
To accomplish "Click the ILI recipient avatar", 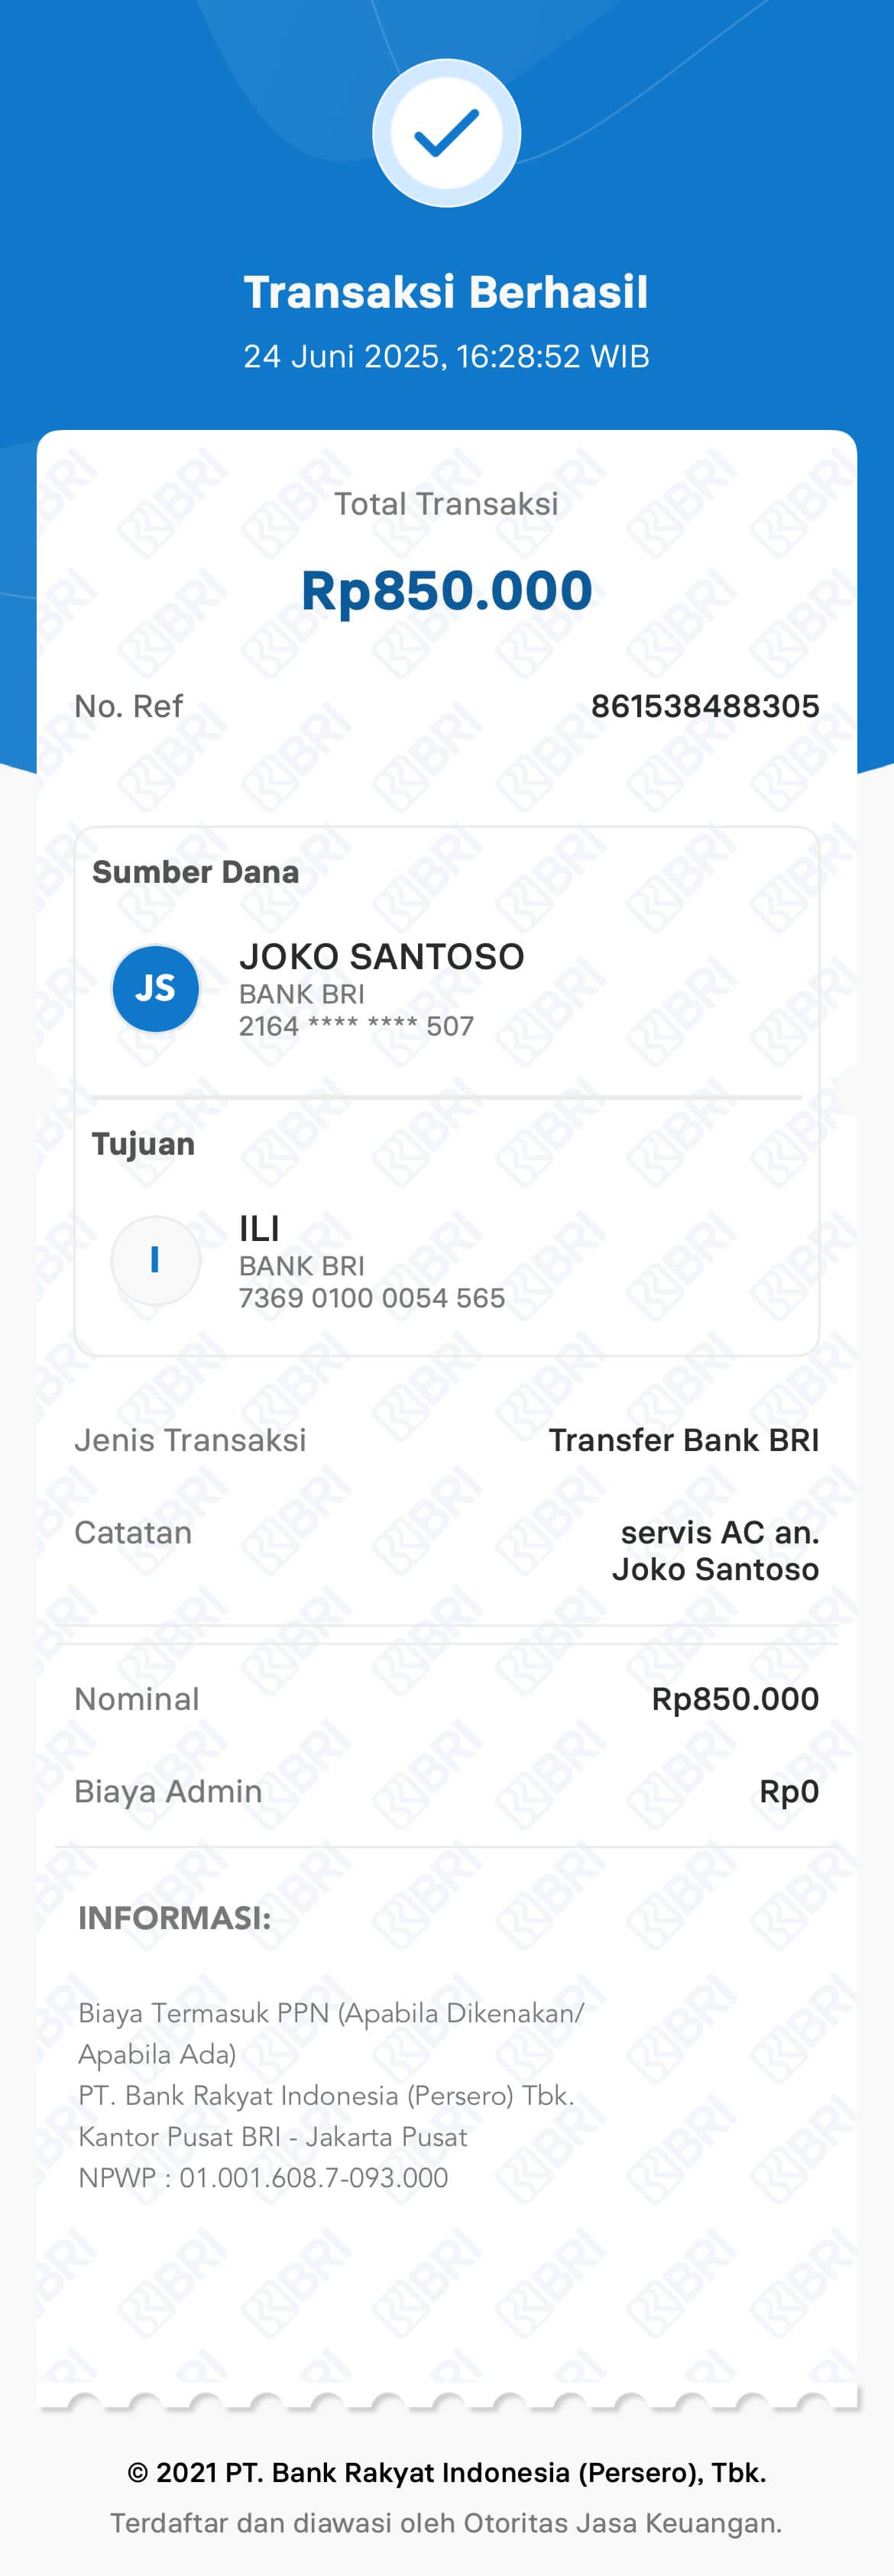I will pos(155,1260).
